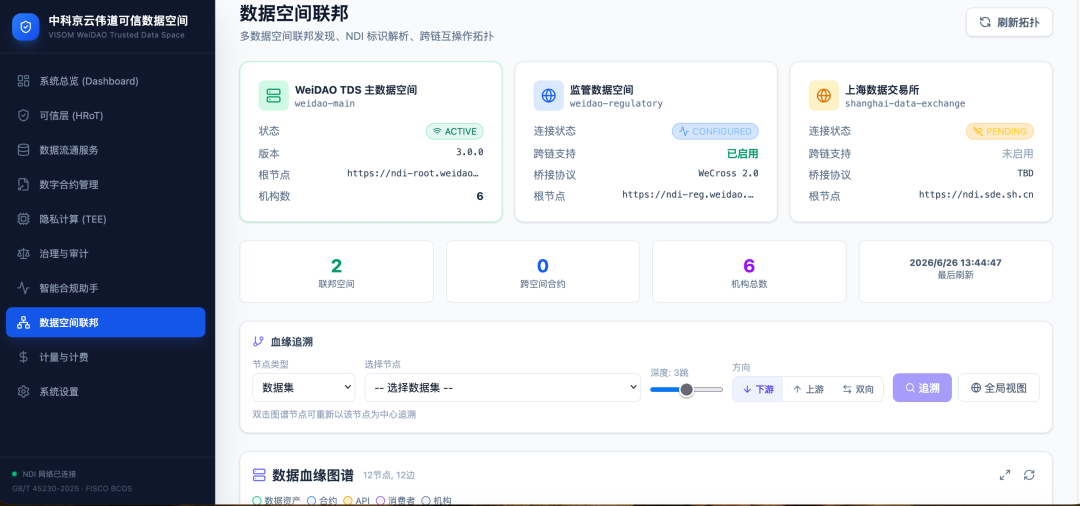This screenshot has height=506, width=1080.
Task: Click the gear icon beside 系统设置
Action: [x=23, y=391]
